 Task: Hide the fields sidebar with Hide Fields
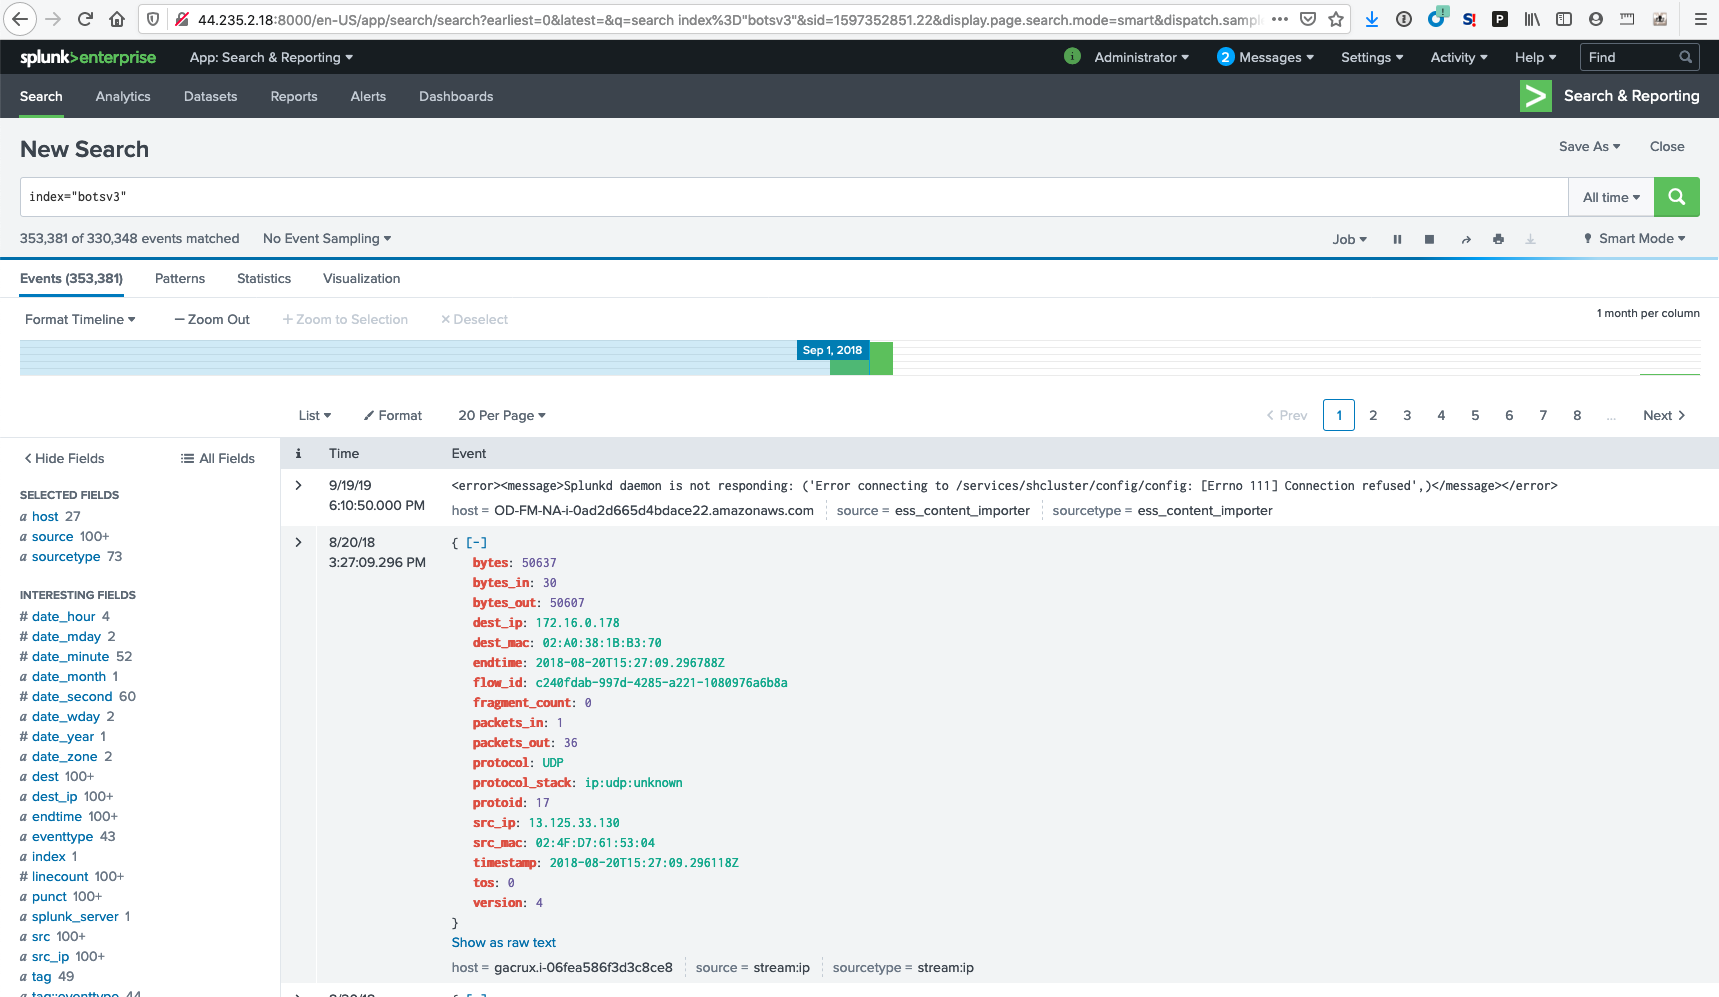(63, 458)
